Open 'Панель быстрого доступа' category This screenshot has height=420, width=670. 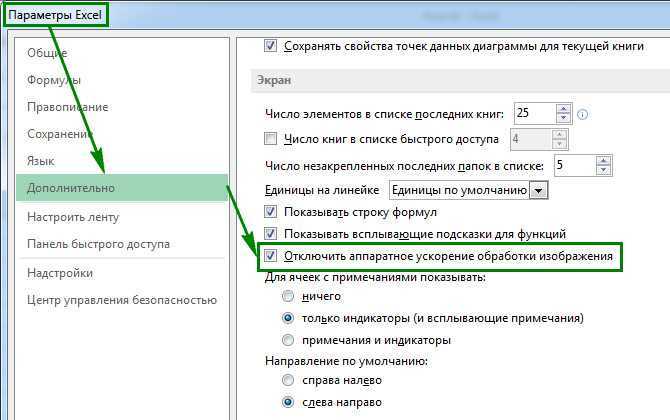(98, 244)
